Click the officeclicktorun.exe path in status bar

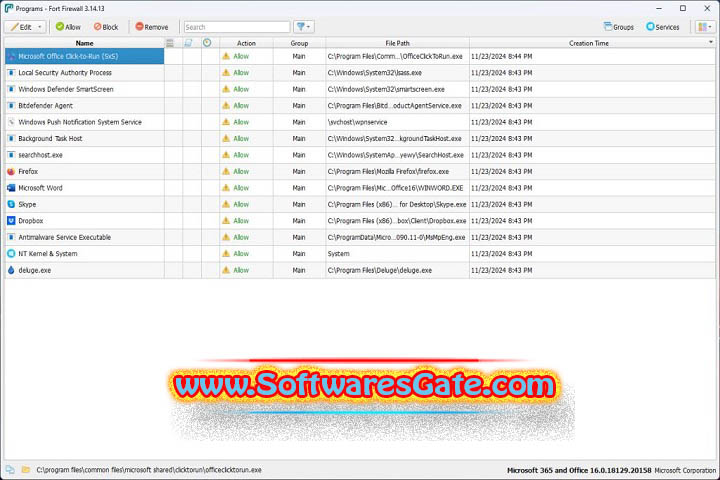149,470
